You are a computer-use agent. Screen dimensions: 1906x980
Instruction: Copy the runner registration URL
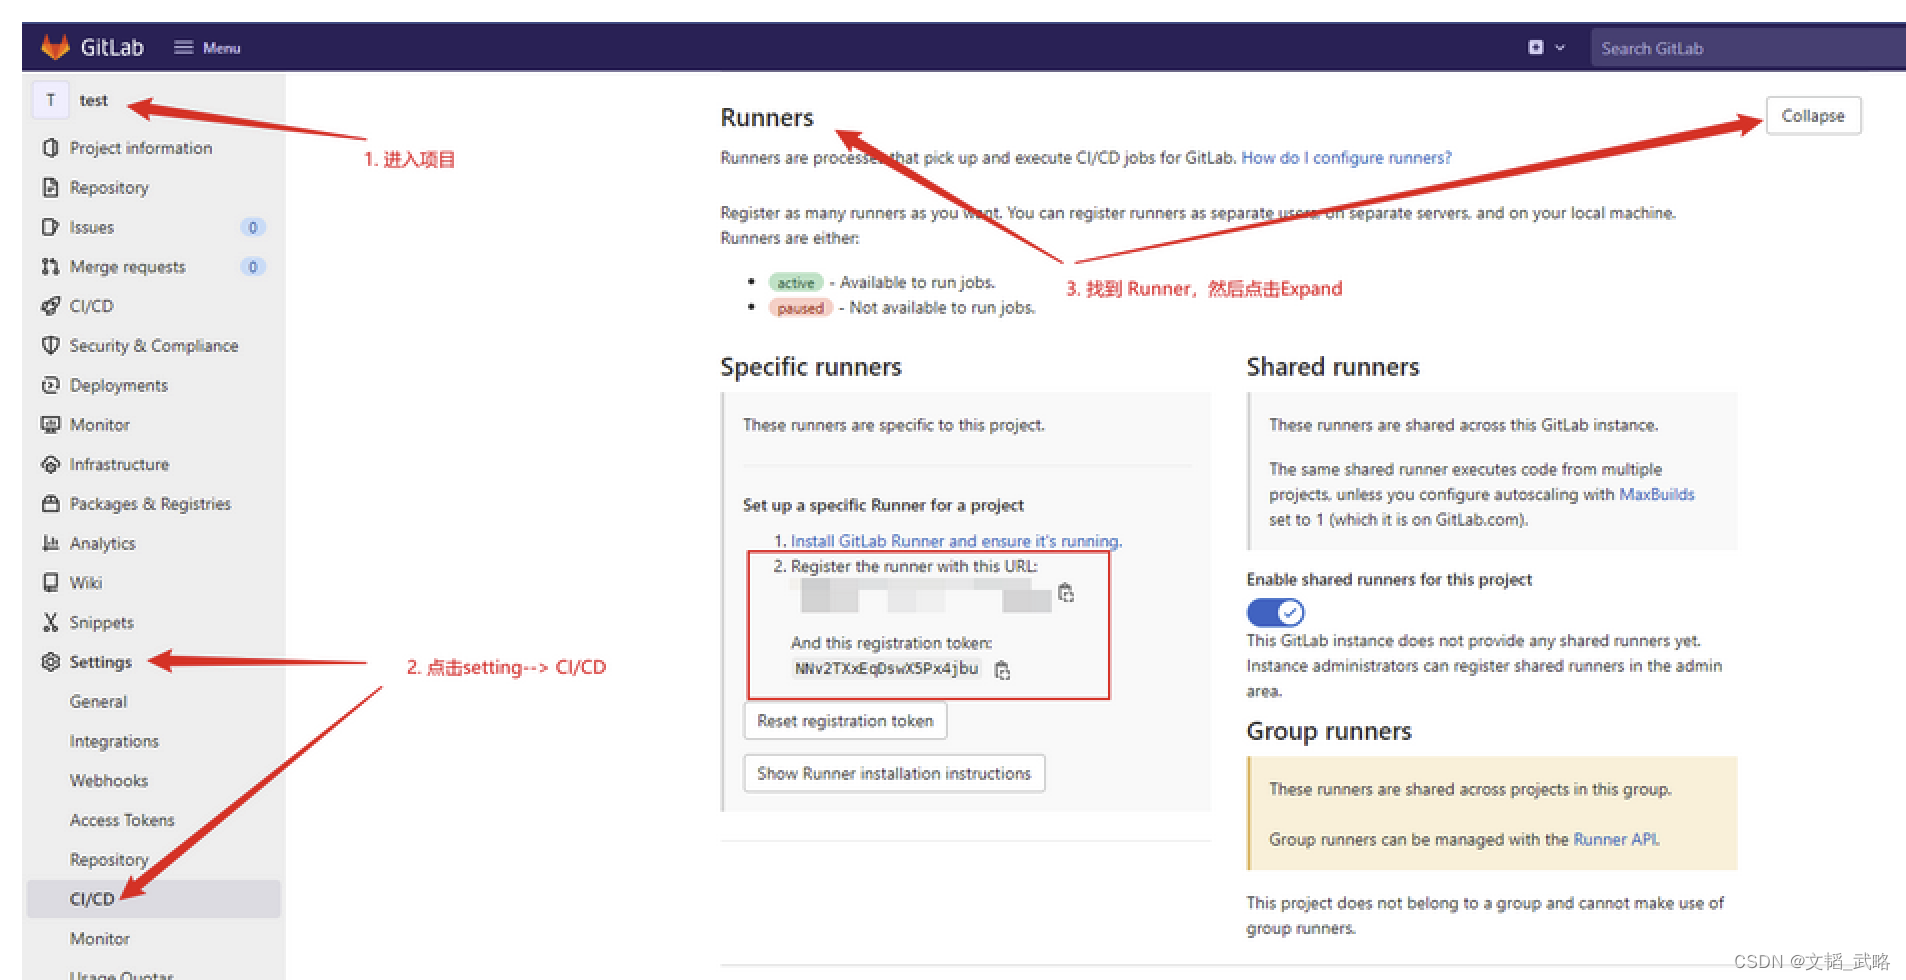1066,593
